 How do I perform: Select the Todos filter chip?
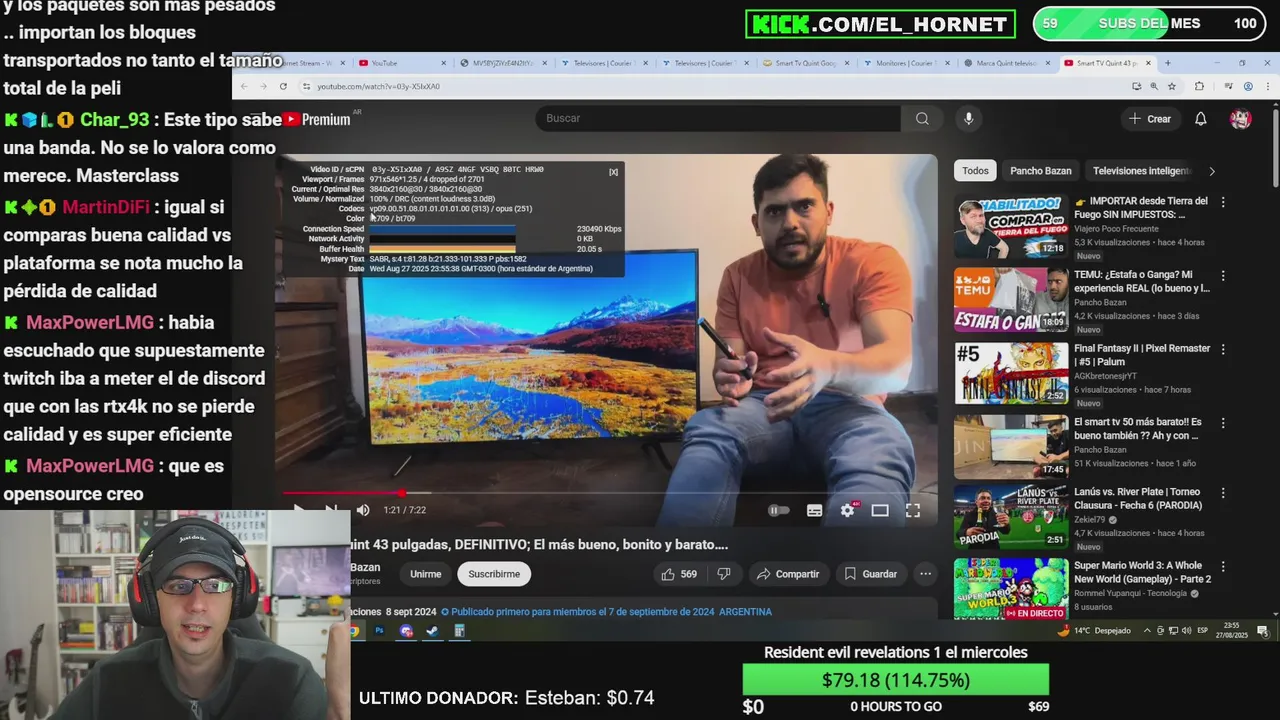(x=975, y=171)
